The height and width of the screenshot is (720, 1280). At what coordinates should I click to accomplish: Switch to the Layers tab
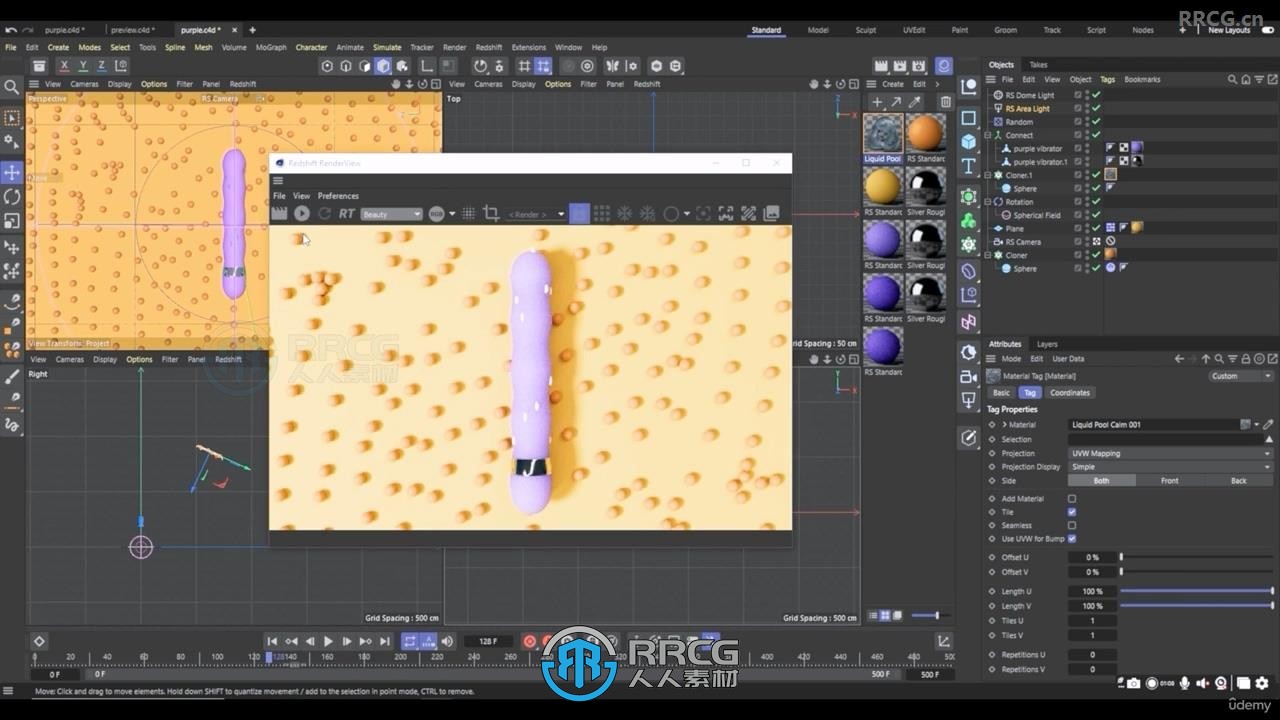click(x=1047, y=344)
